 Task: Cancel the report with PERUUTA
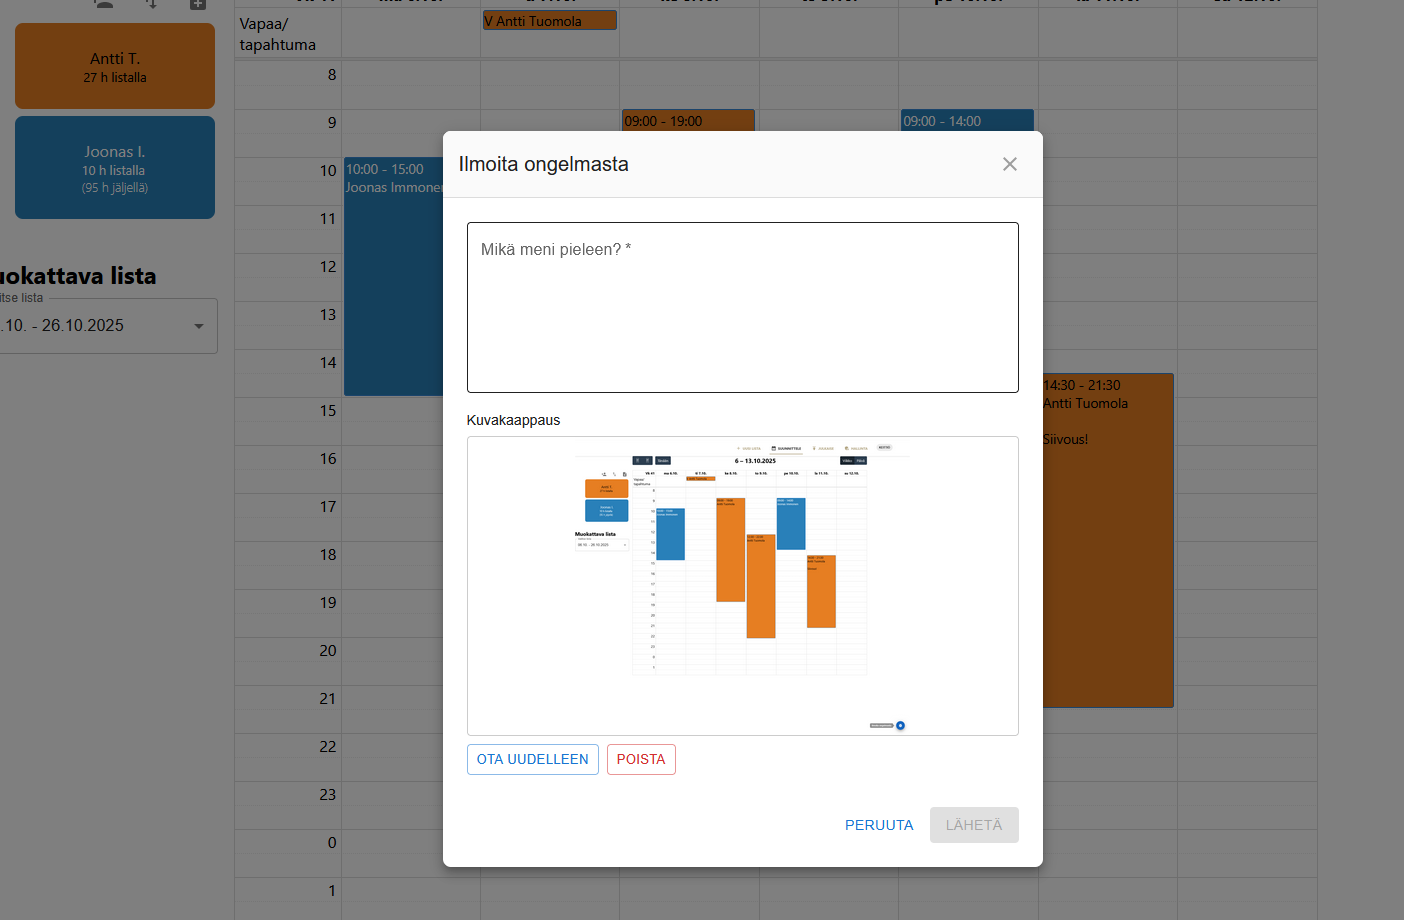[878, 825]
